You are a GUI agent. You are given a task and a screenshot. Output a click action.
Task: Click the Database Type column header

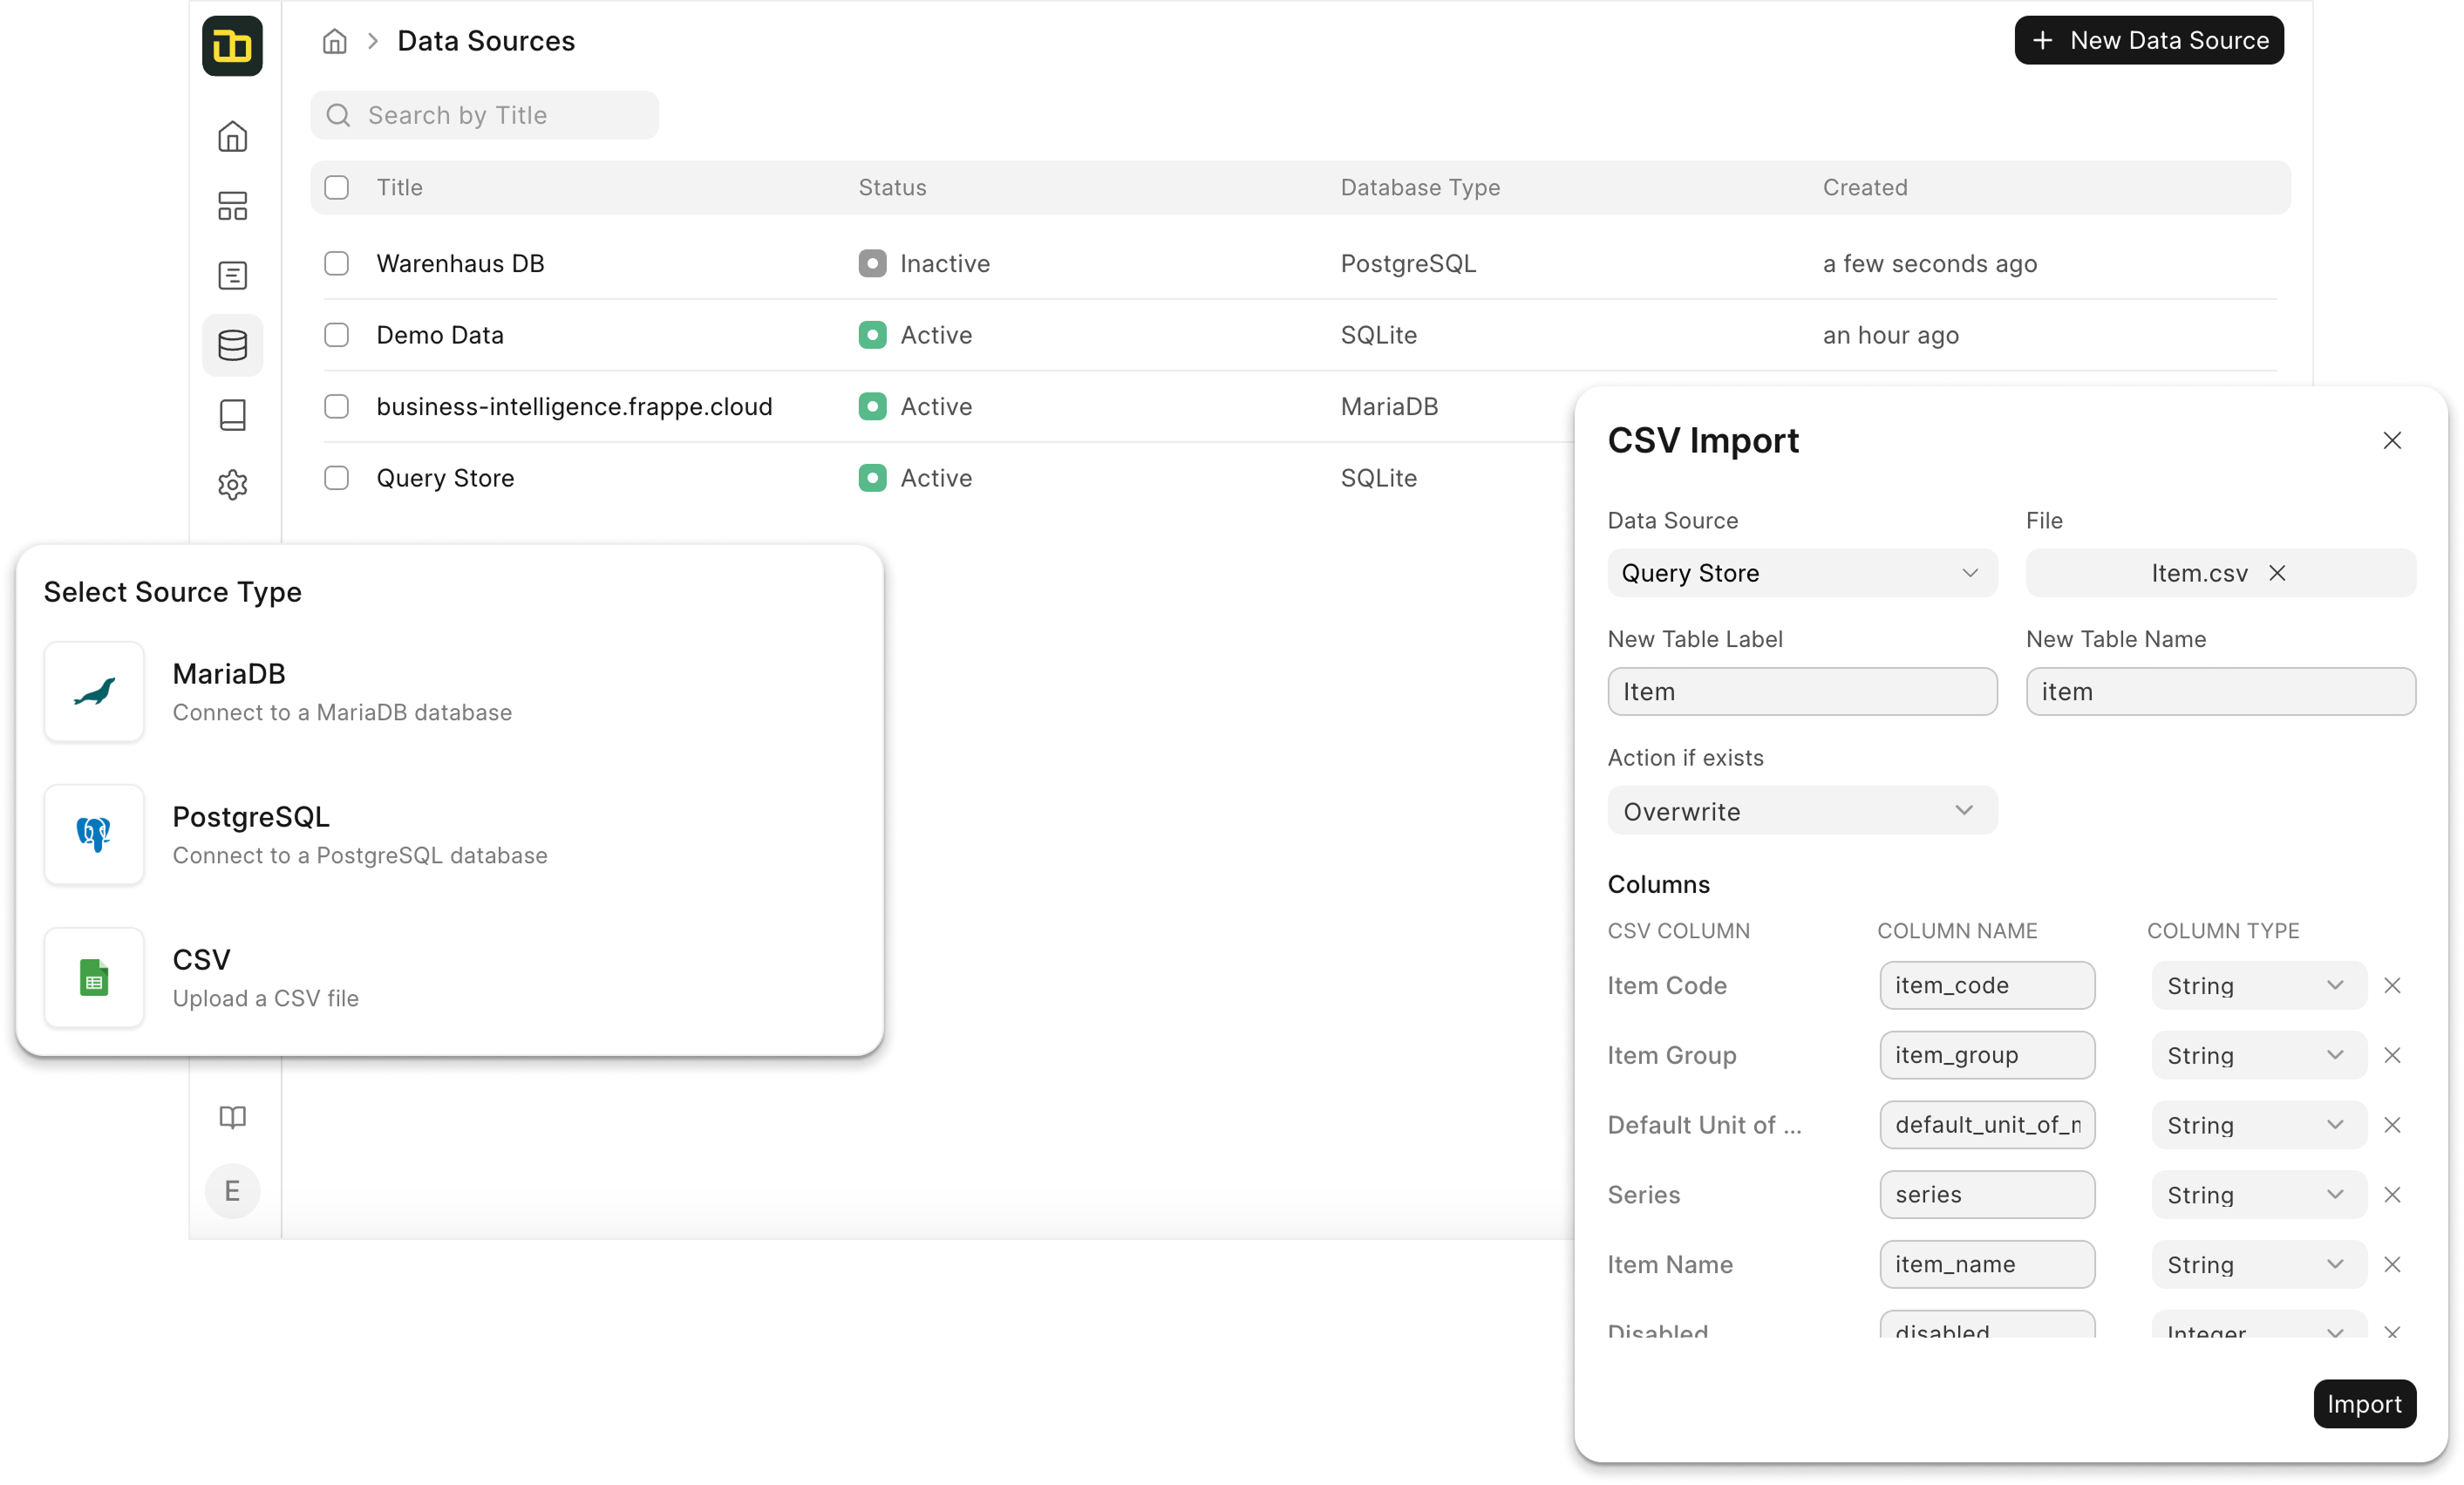point(1420,187)
